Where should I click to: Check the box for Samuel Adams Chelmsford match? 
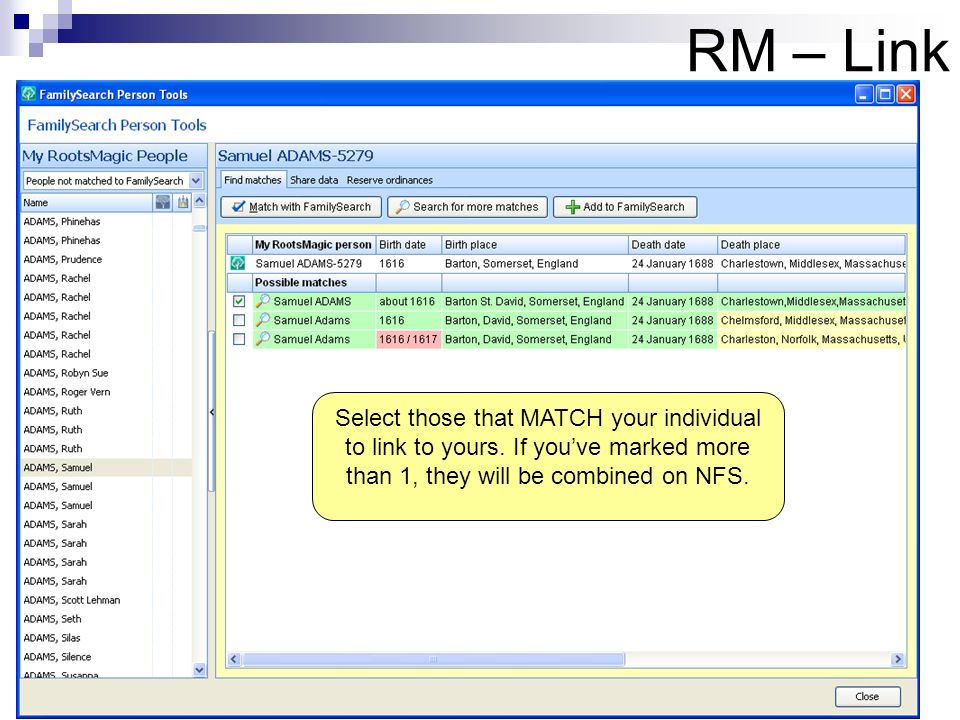click(x=239, y=320)
